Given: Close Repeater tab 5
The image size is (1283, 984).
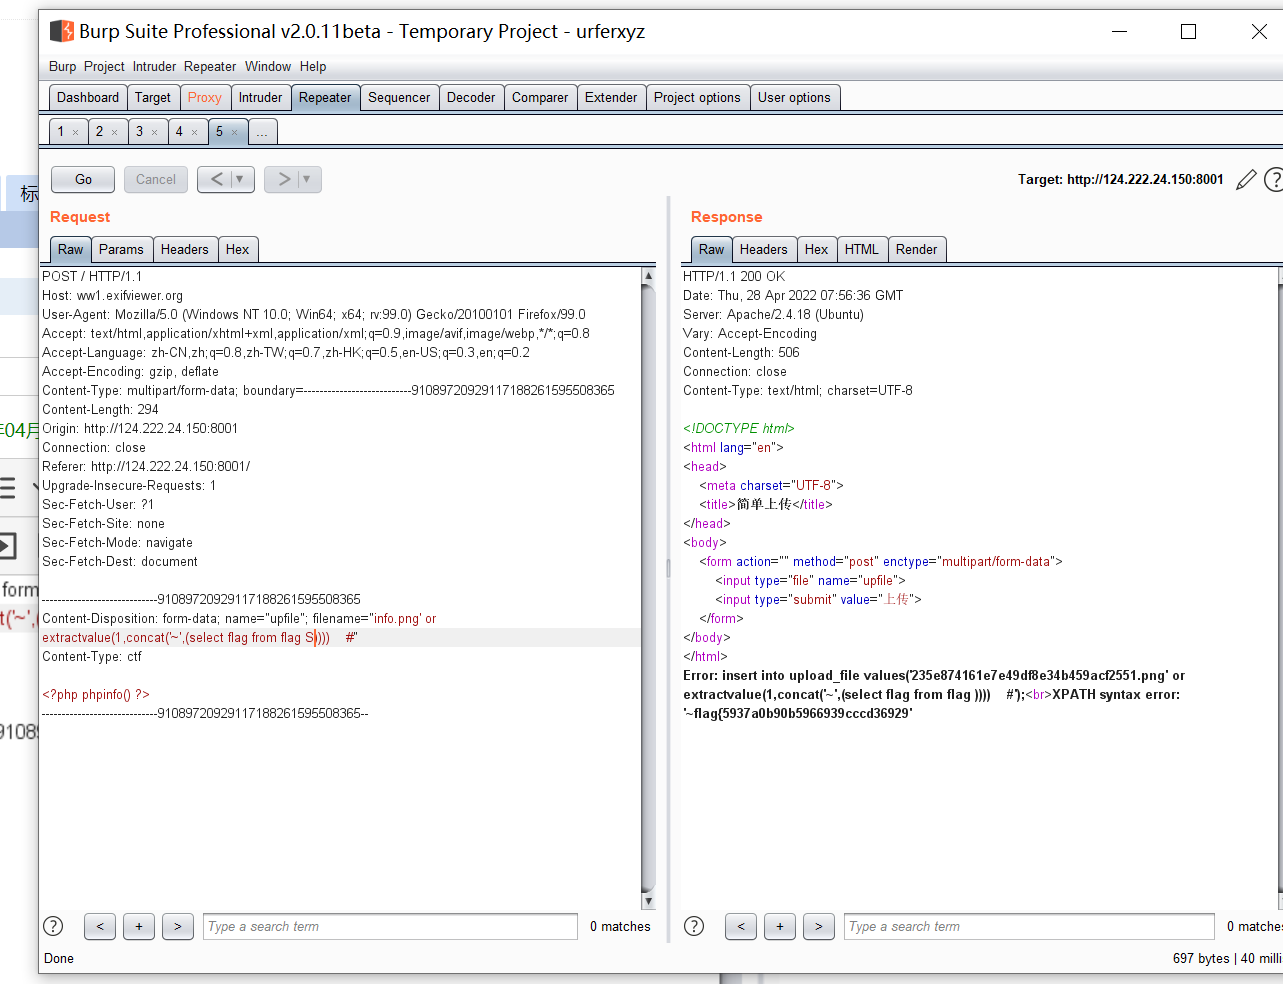Looking at the screenshot, I should tap(234, 132).
